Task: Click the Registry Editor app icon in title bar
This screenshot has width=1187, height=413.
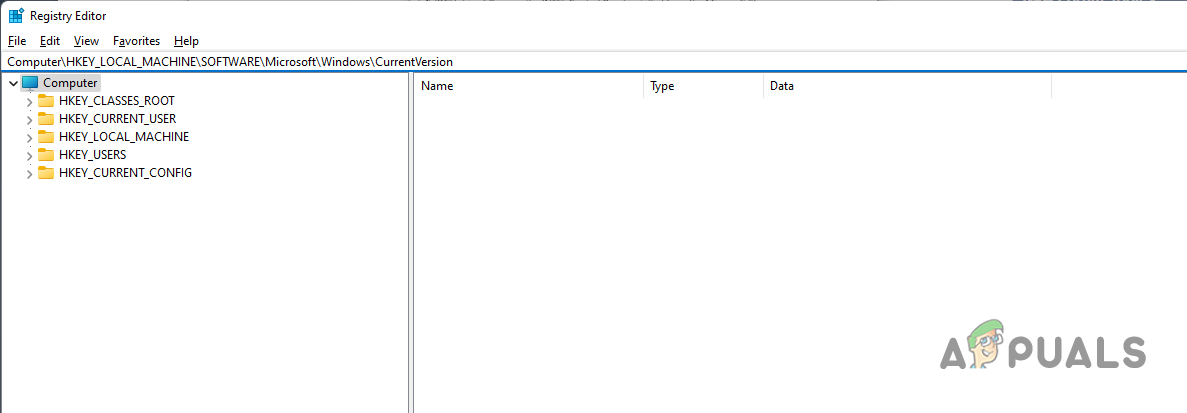Action: coord(15,16)
